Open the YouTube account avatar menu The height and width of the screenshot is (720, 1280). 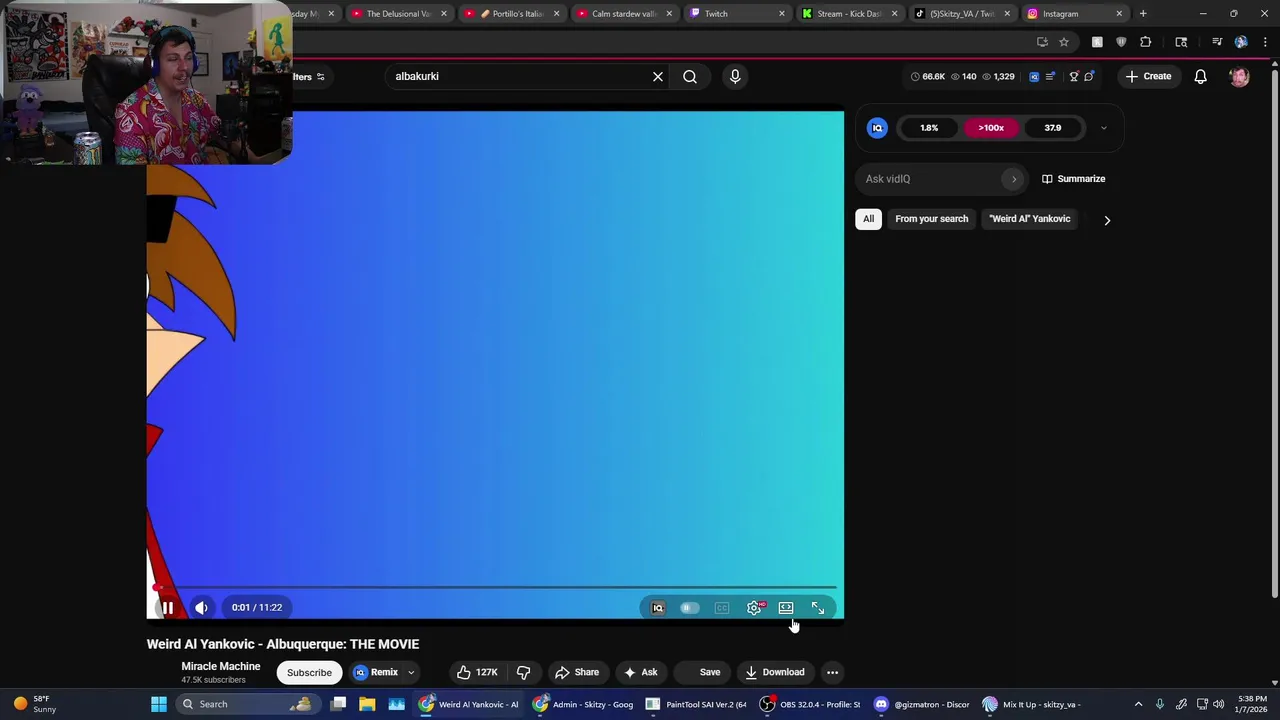[1240, 77]
